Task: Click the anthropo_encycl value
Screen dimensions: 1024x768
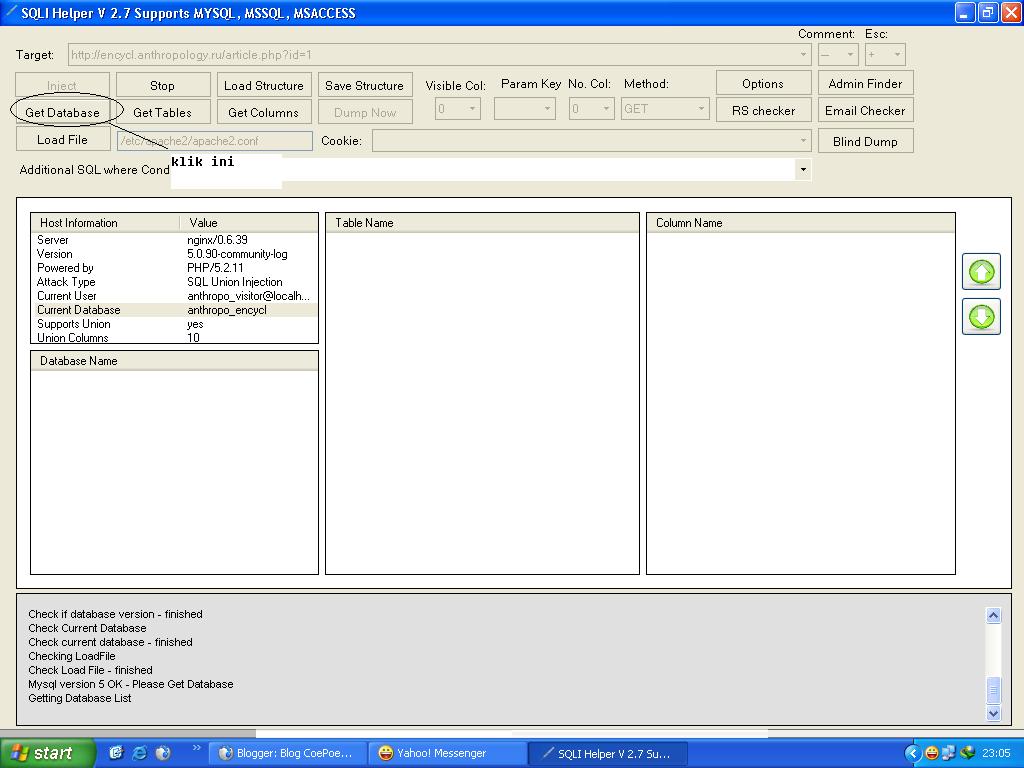Action: [x=227, y=310]
